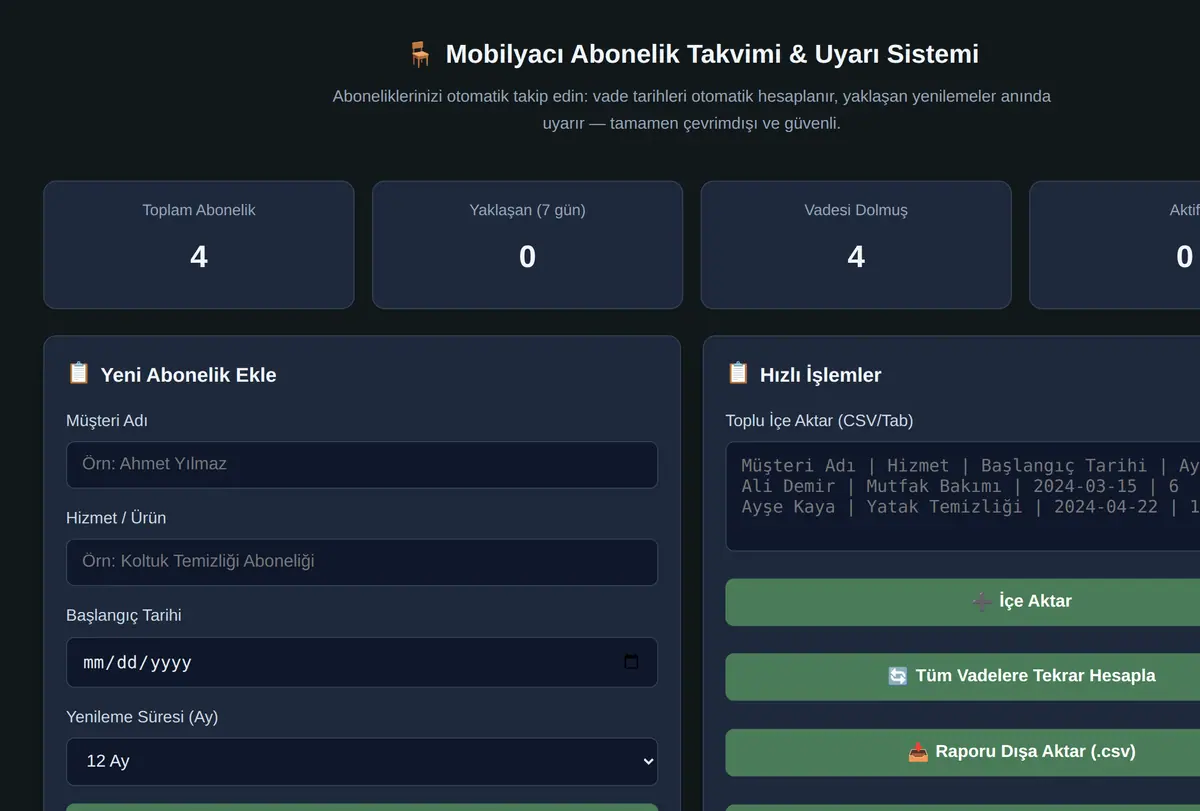1200x811 pixels.
Task: Click the refresh icon on Tüm Vadelere Tekrar Hesapla
Action: click(x=898, y=676)
